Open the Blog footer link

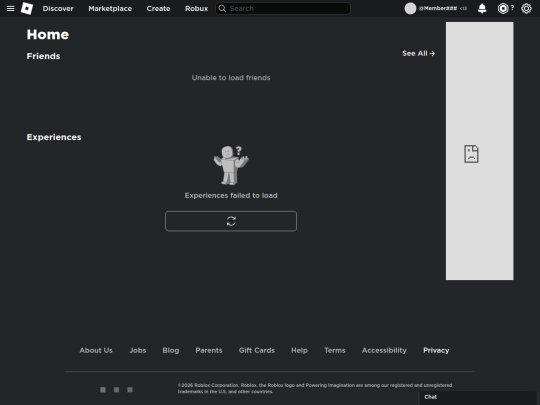(171, 350)
